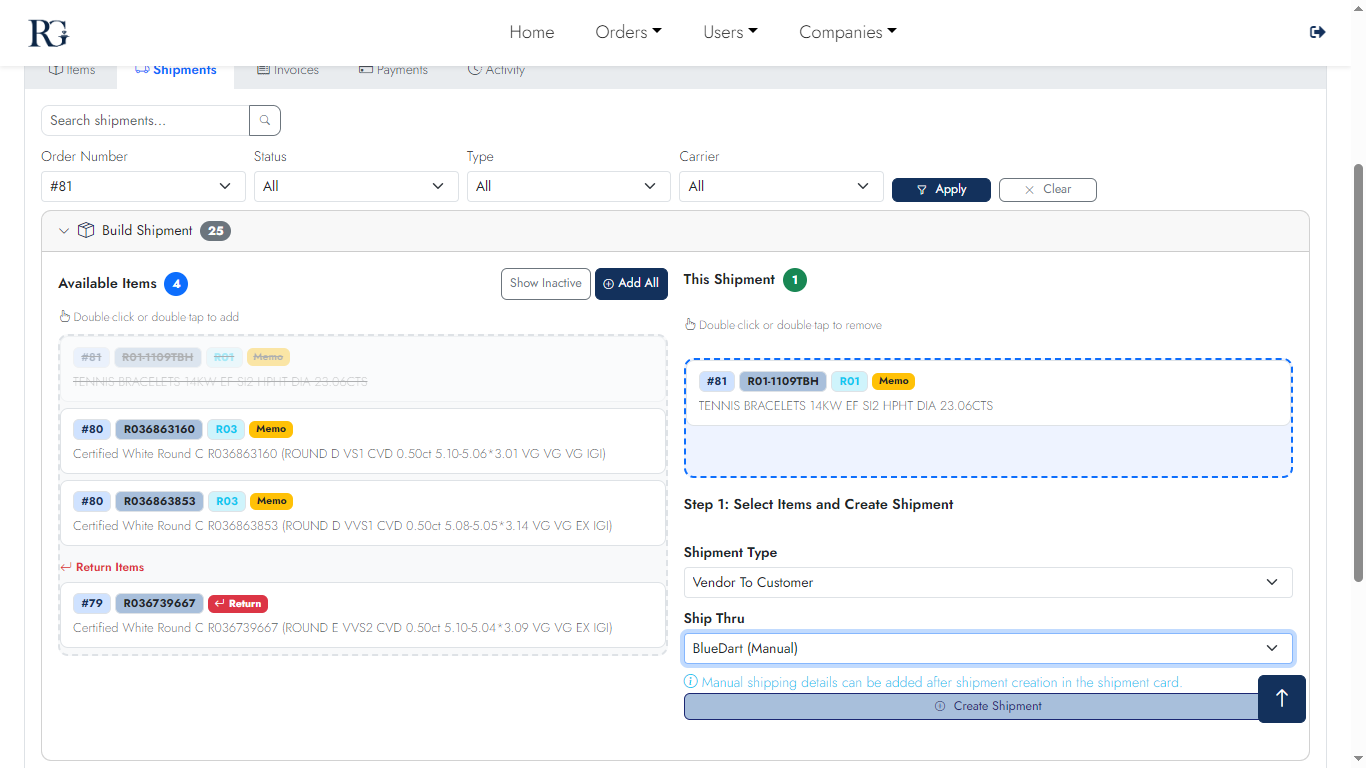Click the Apply filter button
This screenshot has height=768, width=1366.
point(941,189)
